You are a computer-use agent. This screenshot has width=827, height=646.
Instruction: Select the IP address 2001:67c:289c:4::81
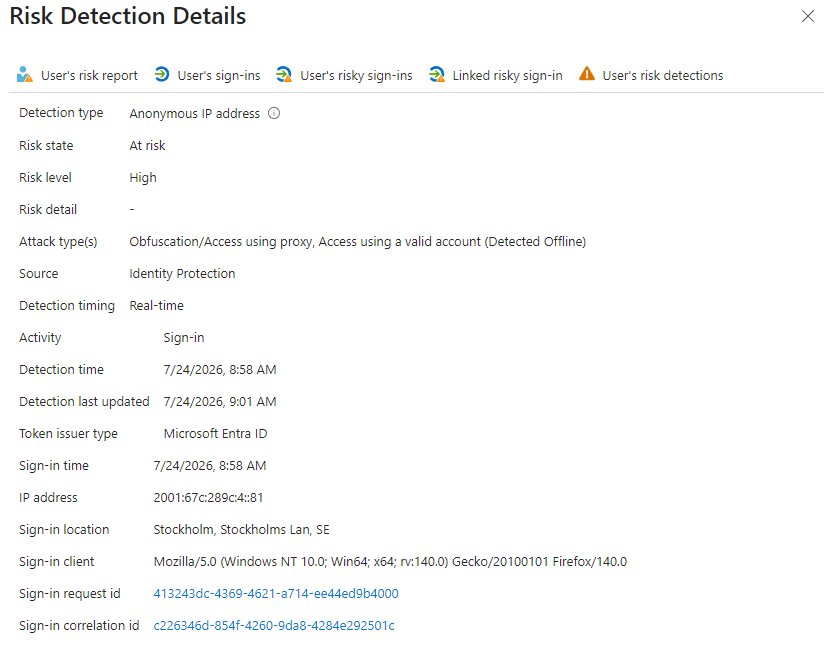click(208, 498)
